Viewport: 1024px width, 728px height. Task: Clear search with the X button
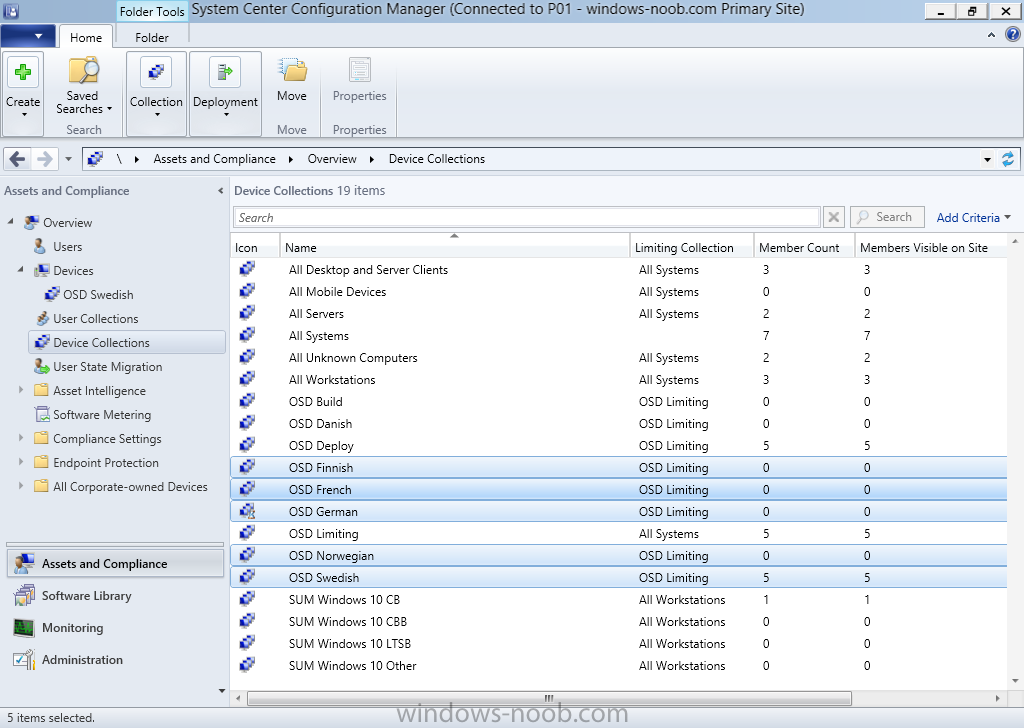pos(834,217)
